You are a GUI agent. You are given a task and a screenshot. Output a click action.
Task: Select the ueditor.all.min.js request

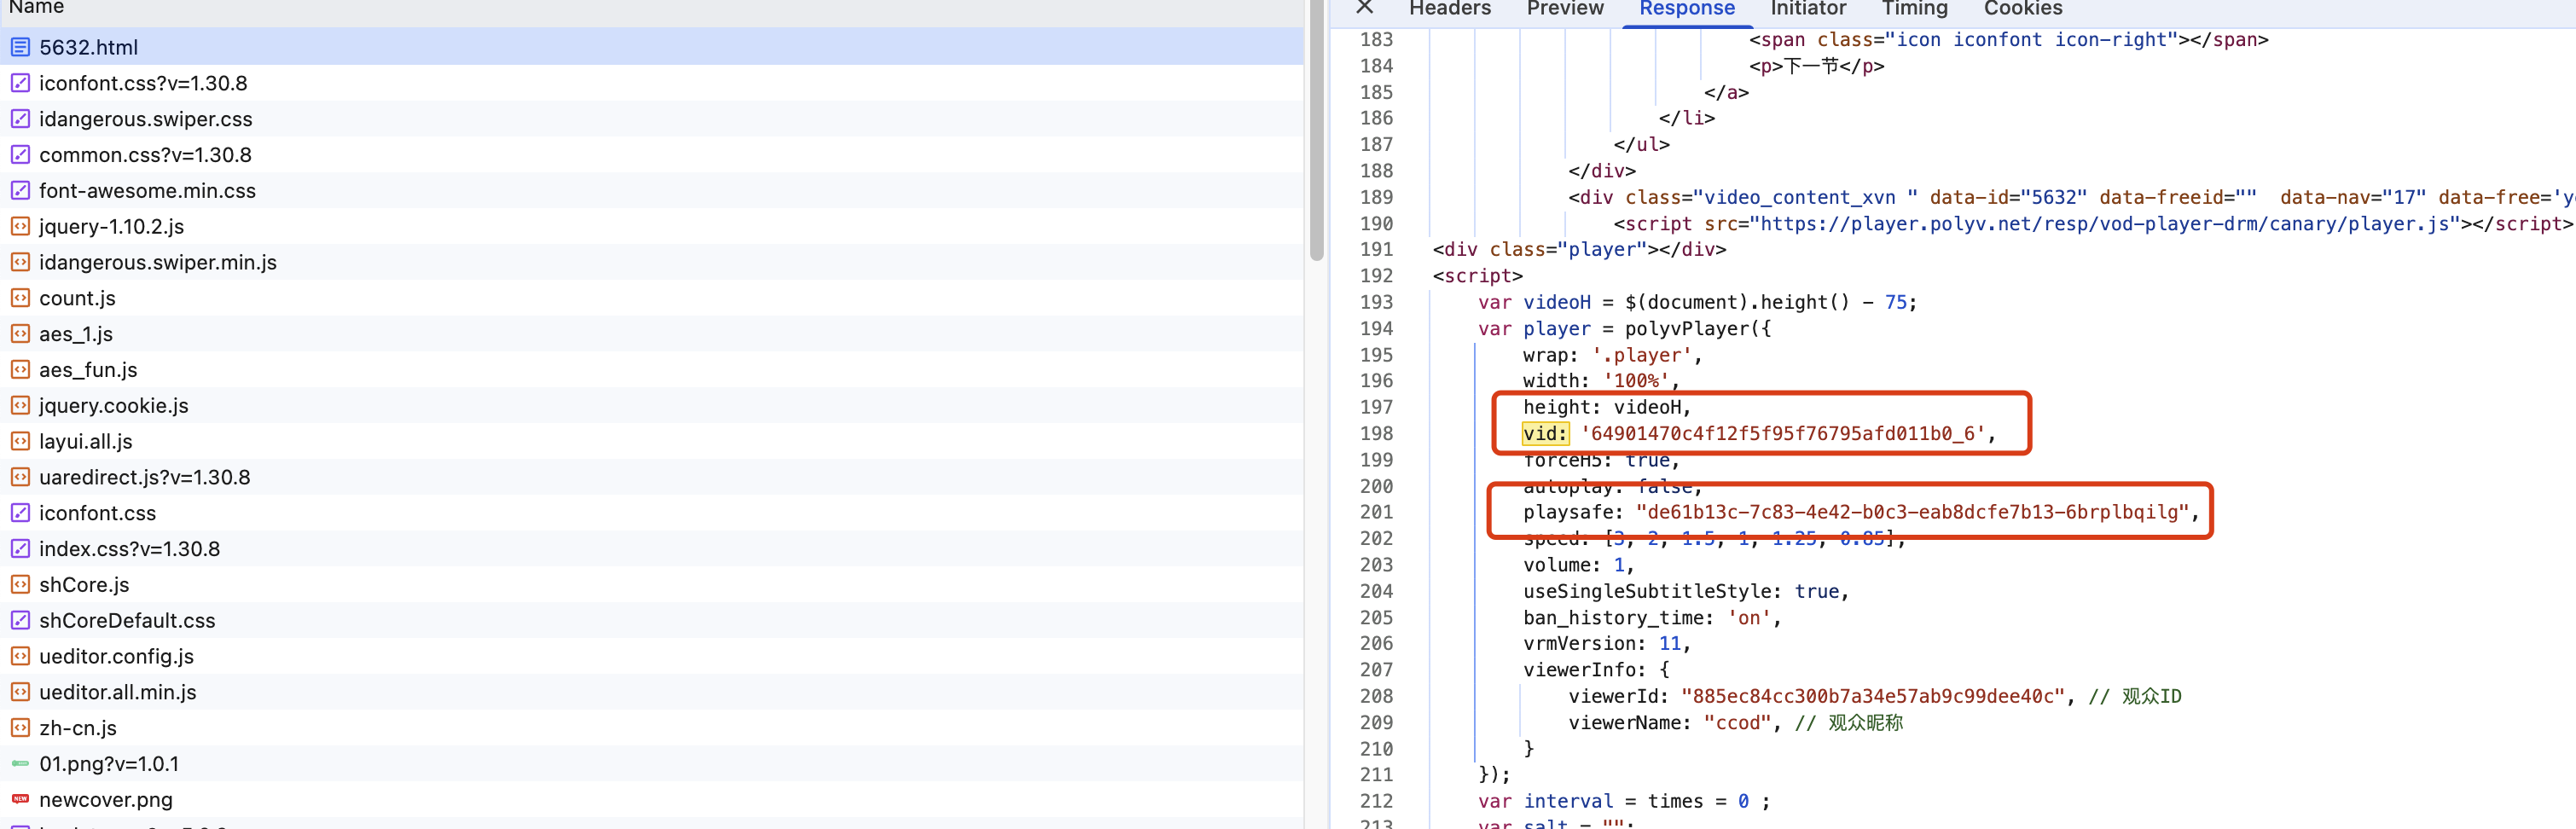652,692
